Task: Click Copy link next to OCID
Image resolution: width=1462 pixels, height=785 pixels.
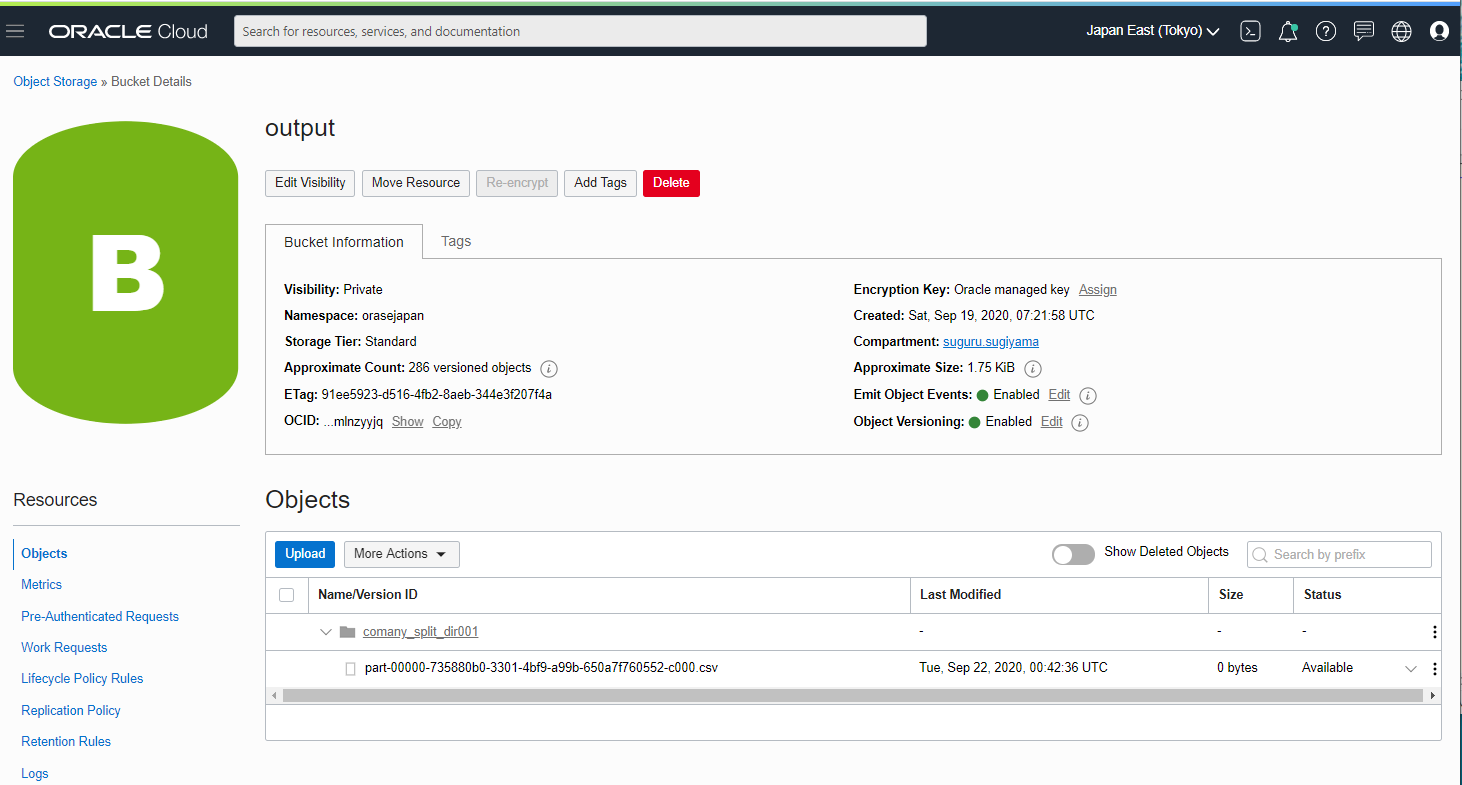Action: pos(447,422)
